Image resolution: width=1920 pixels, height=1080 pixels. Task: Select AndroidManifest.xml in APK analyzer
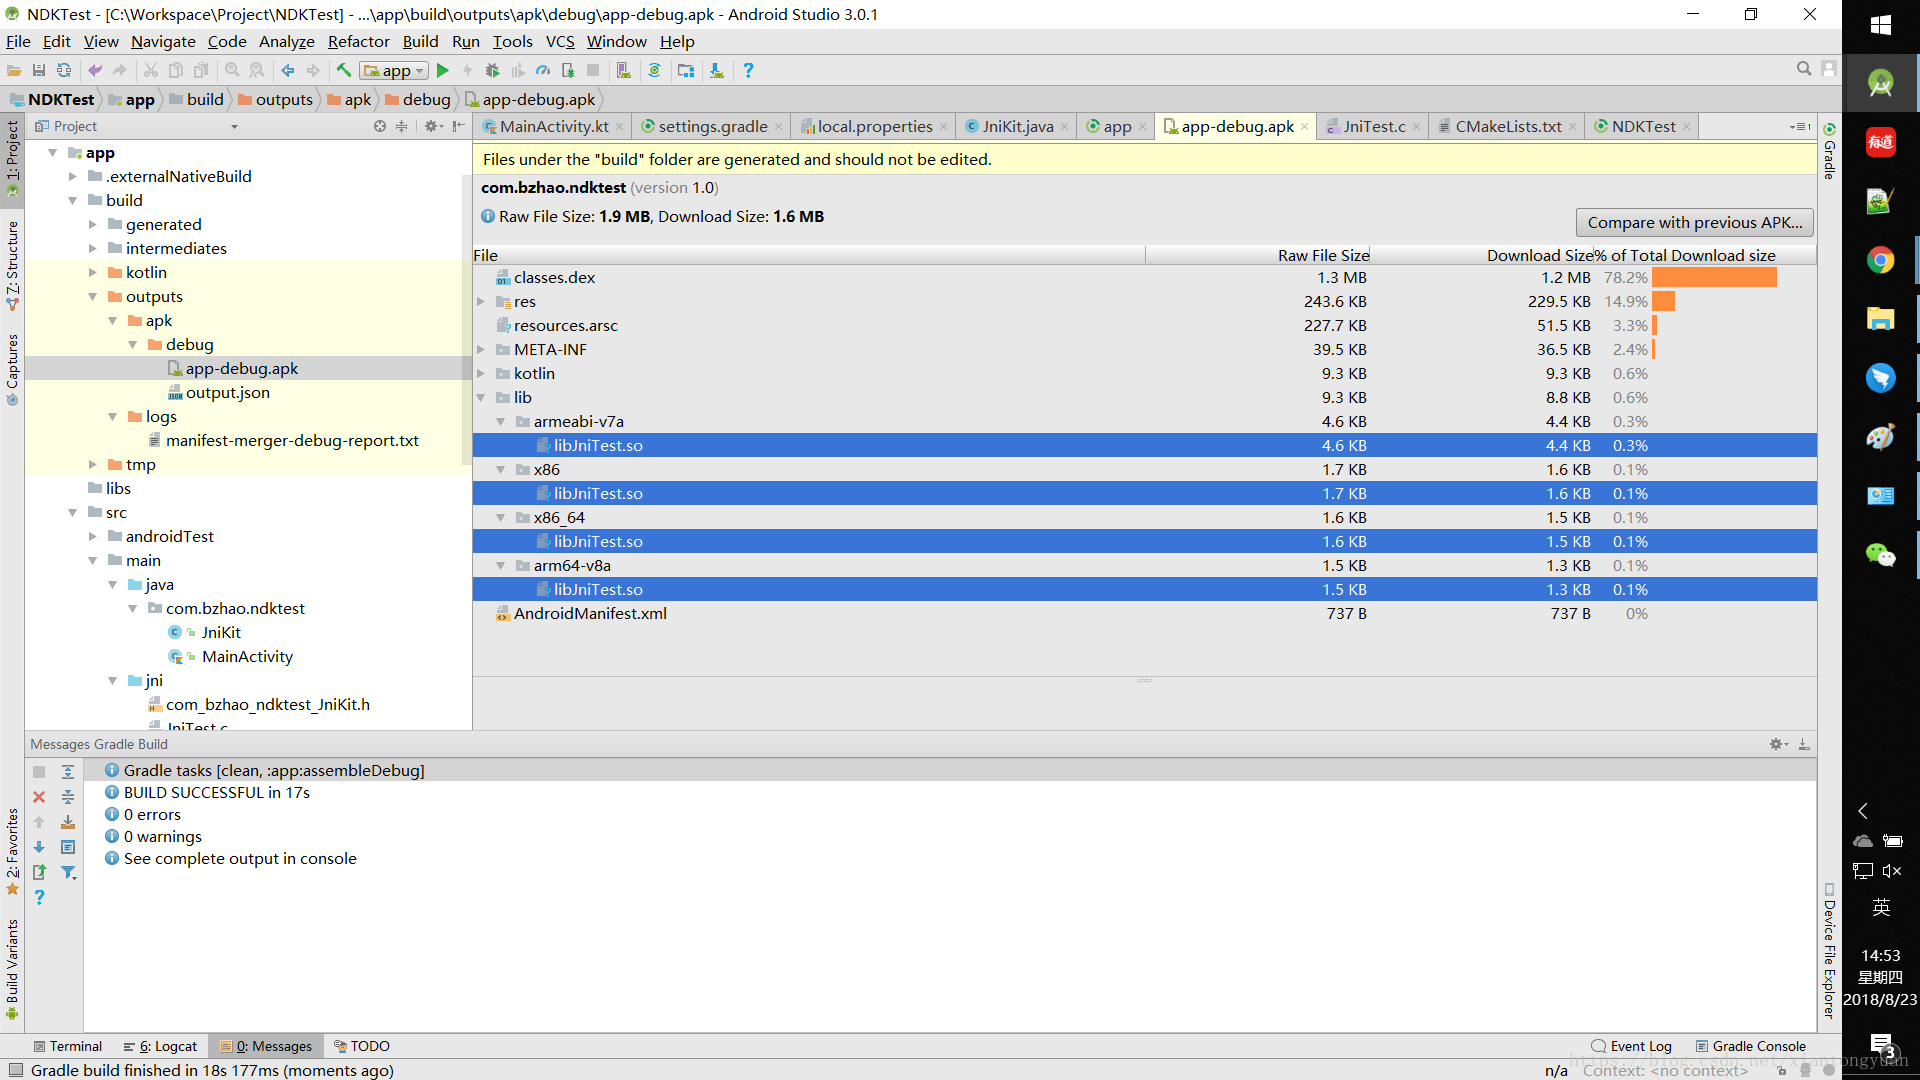1144,614
